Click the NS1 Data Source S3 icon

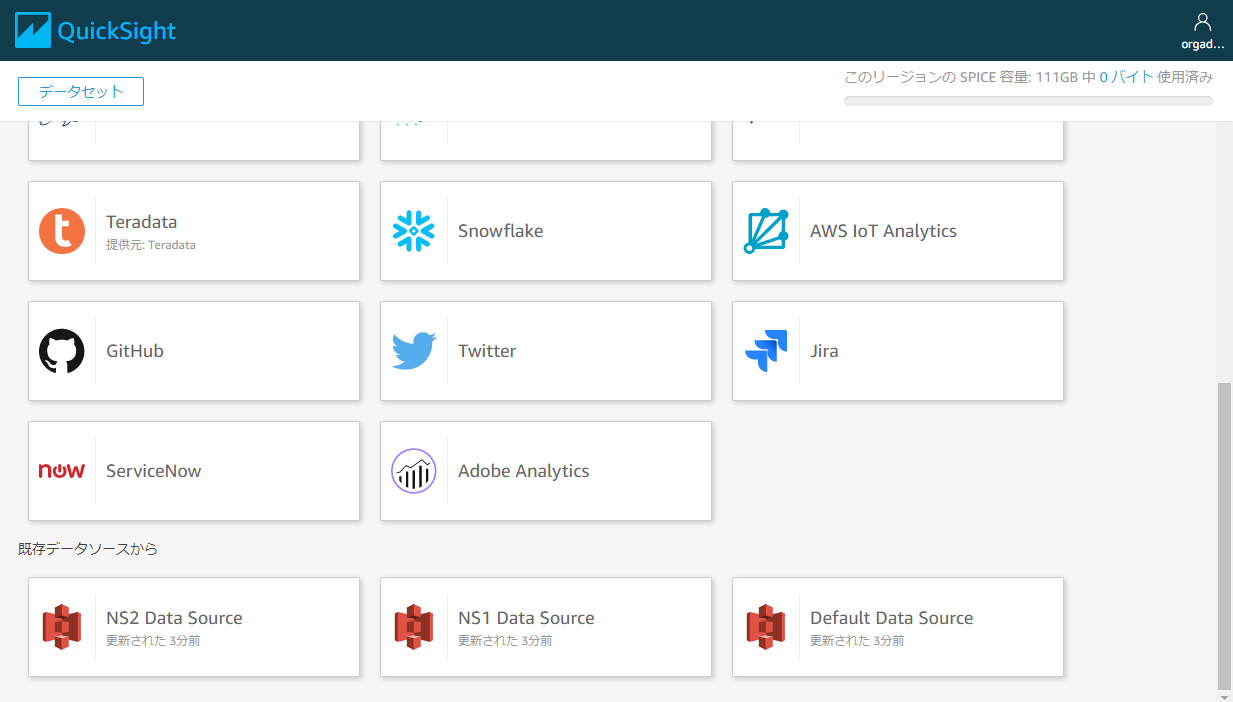pyautogui.click(x=414, y=627)
